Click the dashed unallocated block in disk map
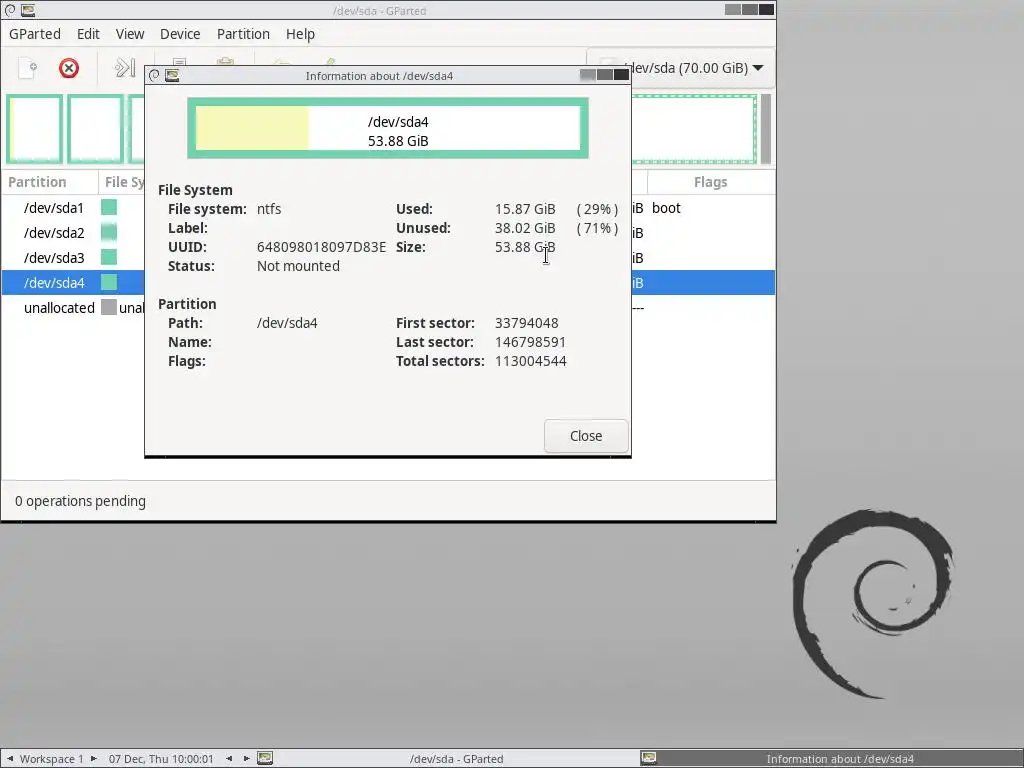The image size is (1024, 768). tap(694, 129)
